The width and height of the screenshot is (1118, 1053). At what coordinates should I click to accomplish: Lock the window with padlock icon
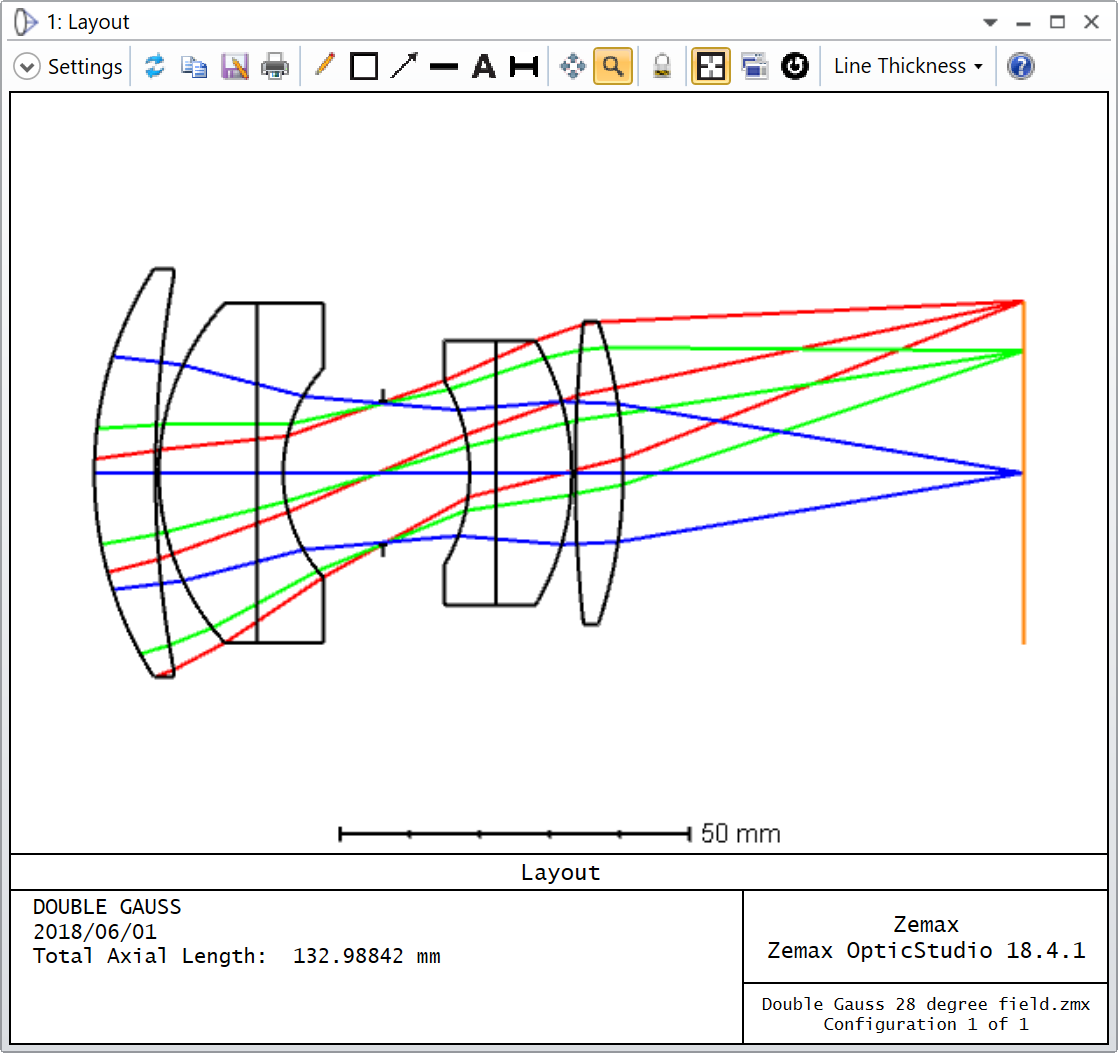click(662, 66)
